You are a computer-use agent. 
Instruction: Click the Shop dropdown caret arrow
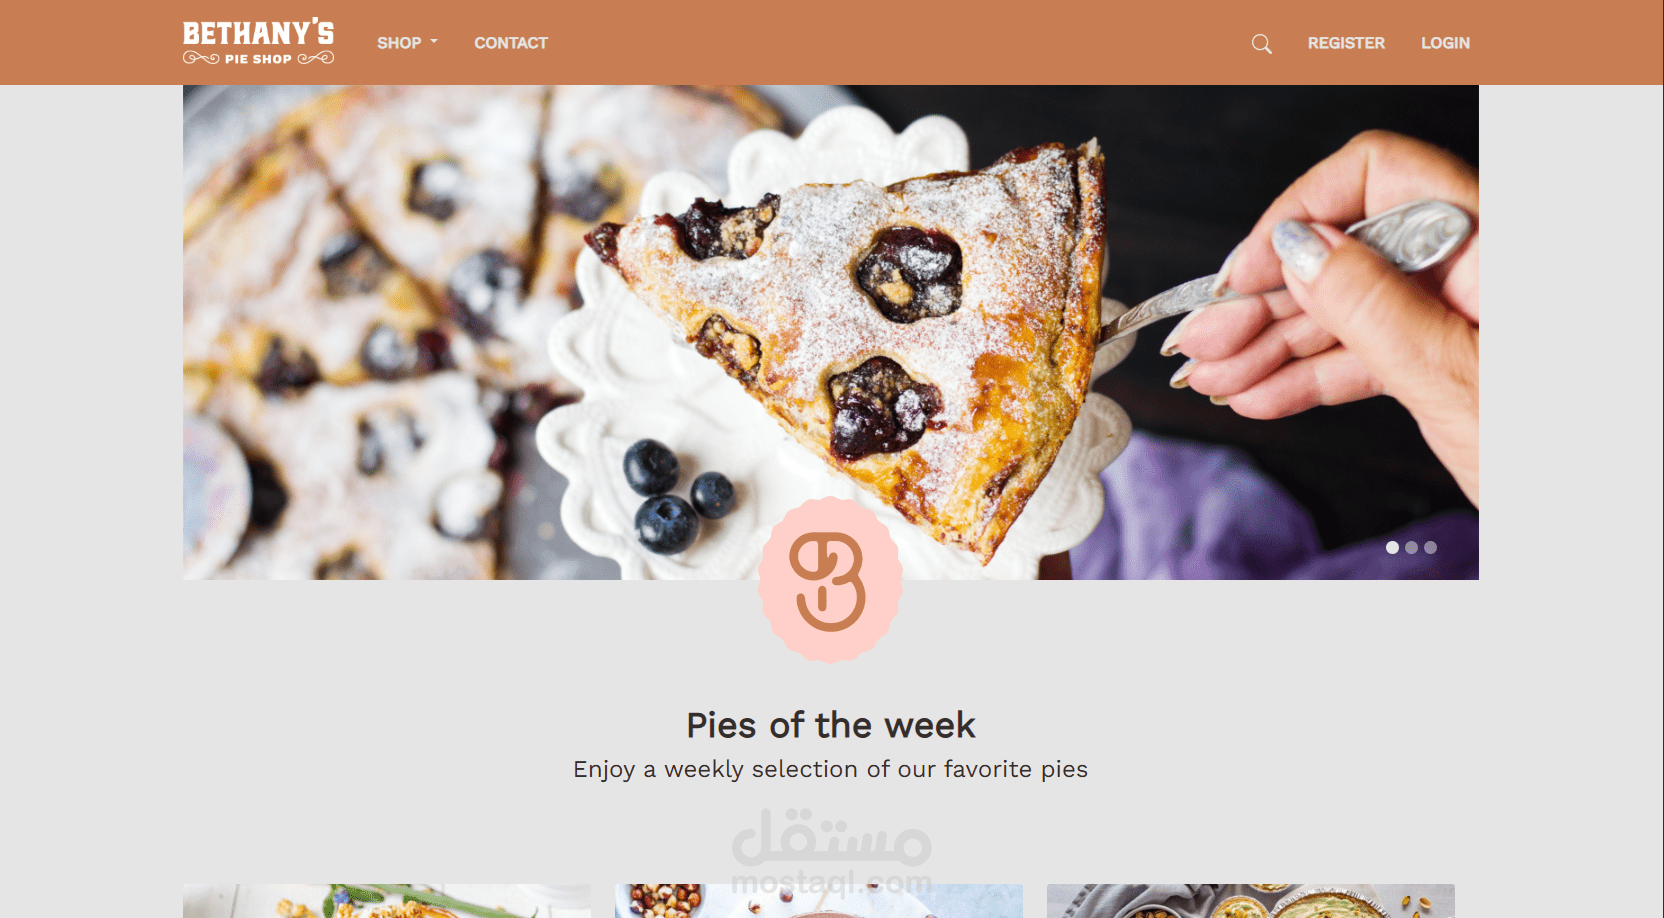pyautogui.click(x=434, y=42)
